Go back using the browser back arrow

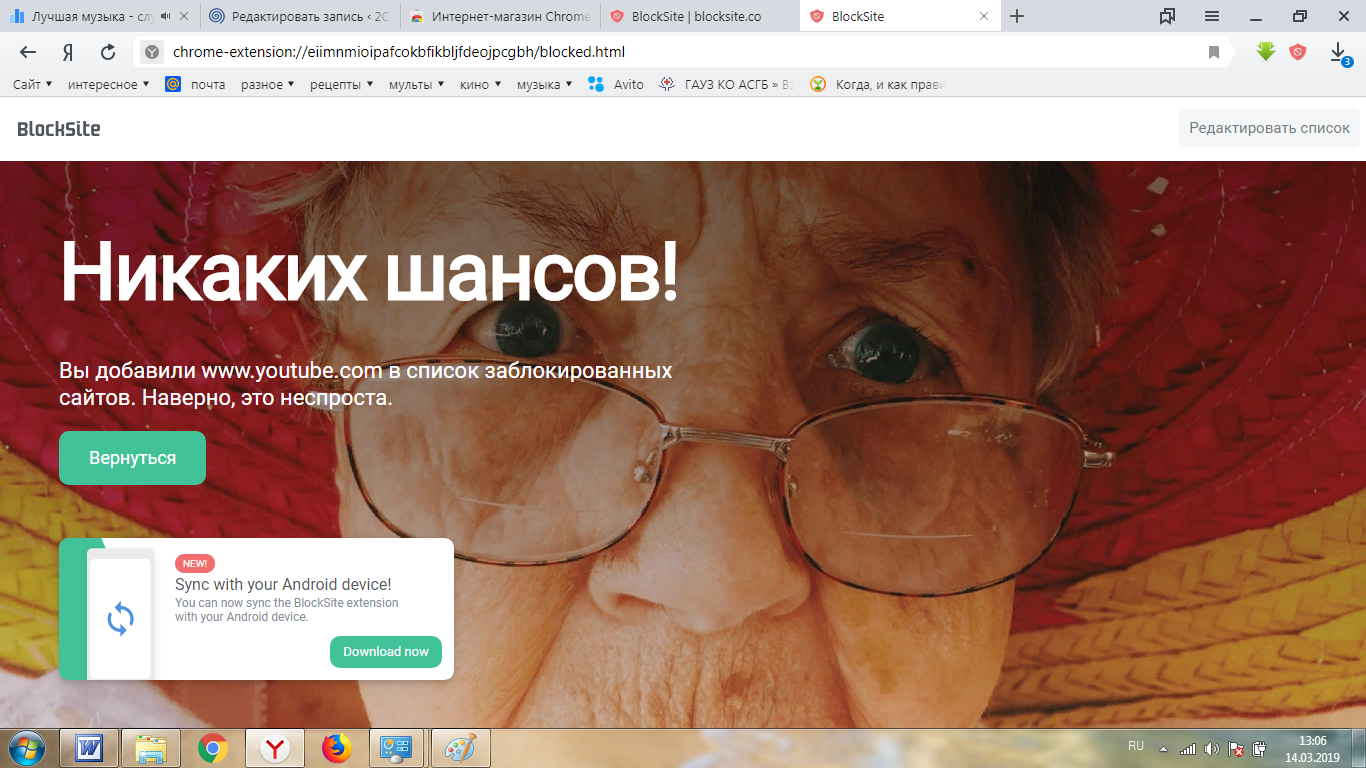(x=28, y=52)
